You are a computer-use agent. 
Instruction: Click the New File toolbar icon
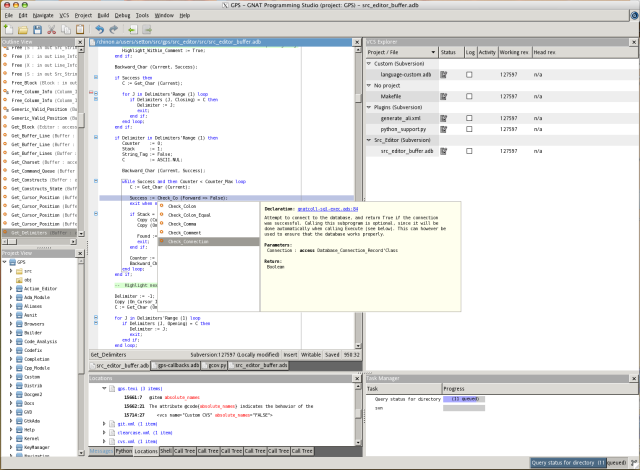click(8, 30)
